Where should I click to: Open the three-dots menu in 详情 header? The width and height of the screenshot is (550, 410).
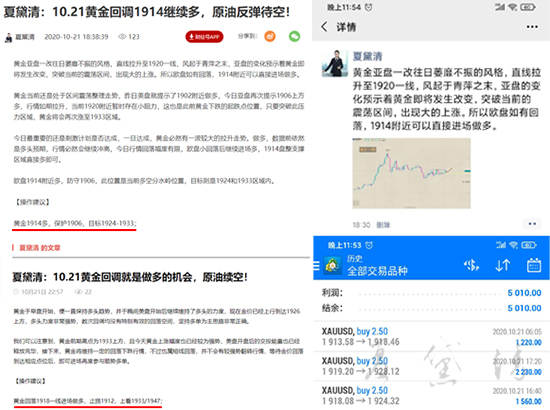pyautogui.click(x=532, y=27)
